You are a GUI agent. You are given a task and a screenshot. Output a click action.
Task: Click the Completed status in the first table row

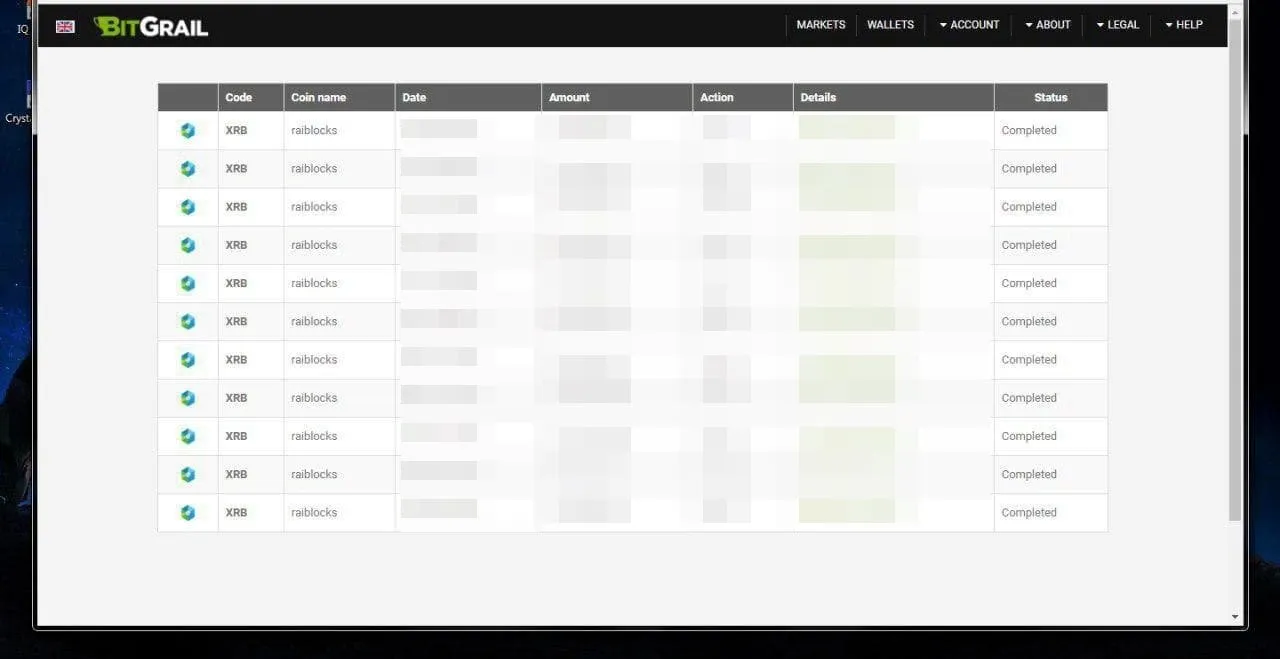1029,130
